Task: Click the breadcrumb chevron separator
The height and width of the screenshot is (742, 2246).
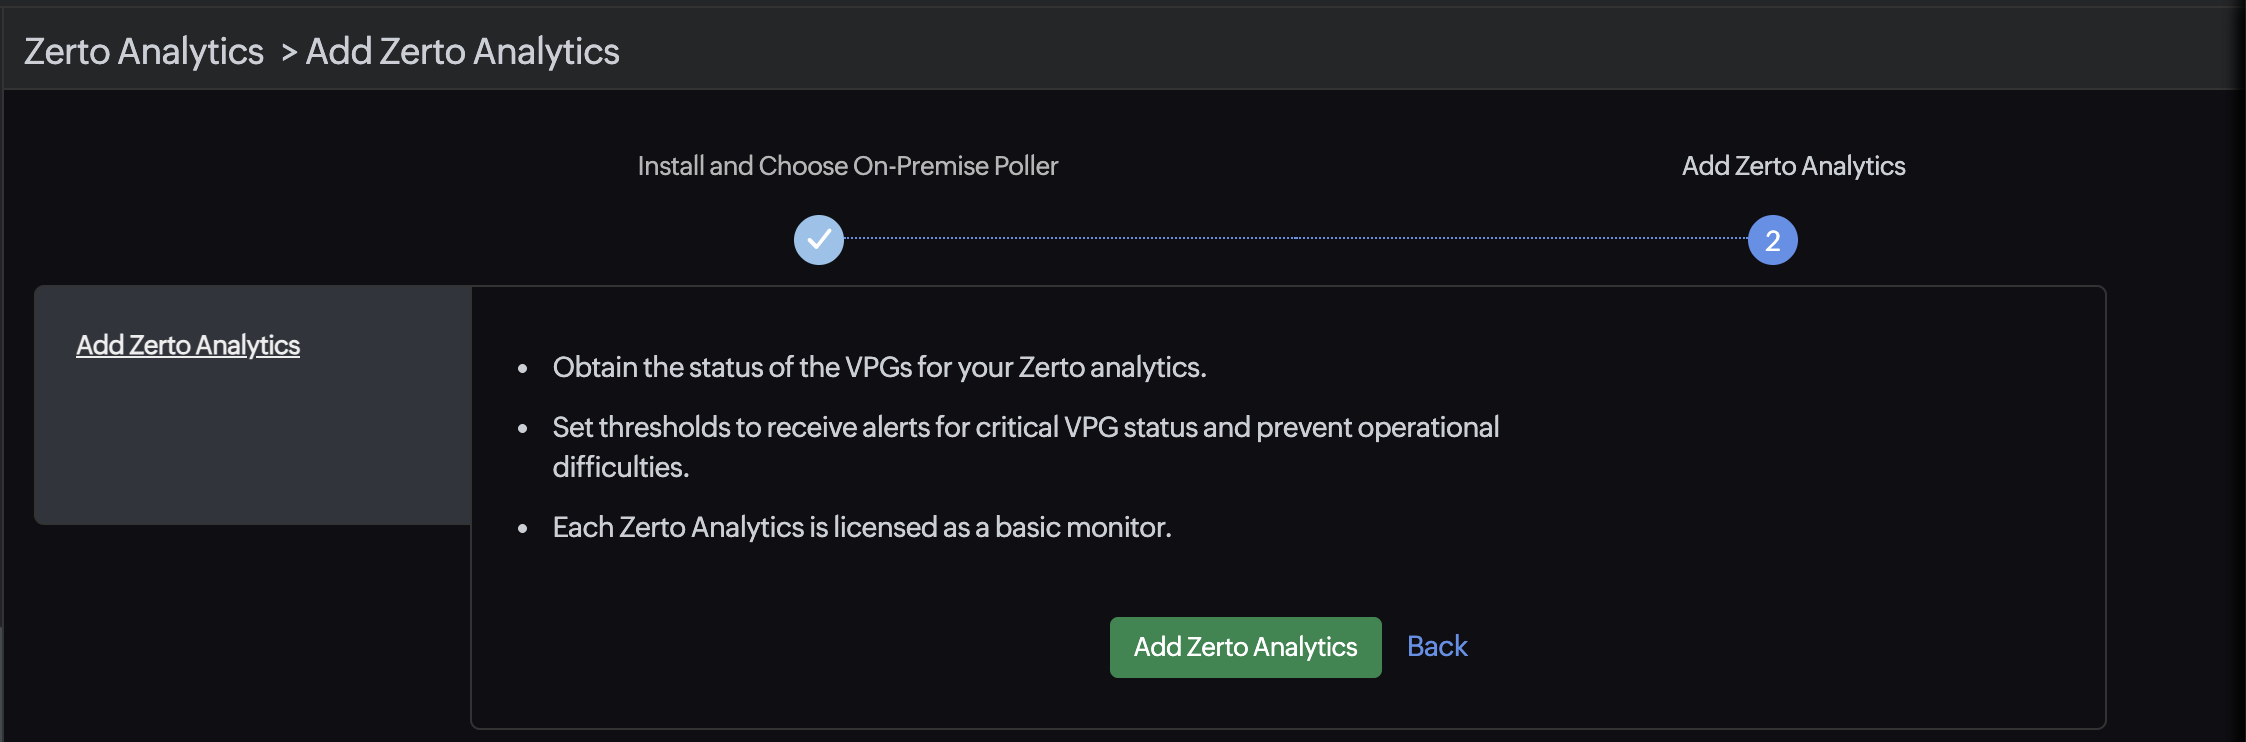Action: pos(289,52)
